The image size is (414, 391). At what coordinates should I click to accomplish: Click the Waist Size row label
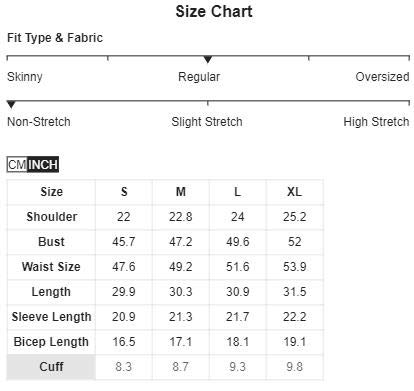(x=51, y=267)
